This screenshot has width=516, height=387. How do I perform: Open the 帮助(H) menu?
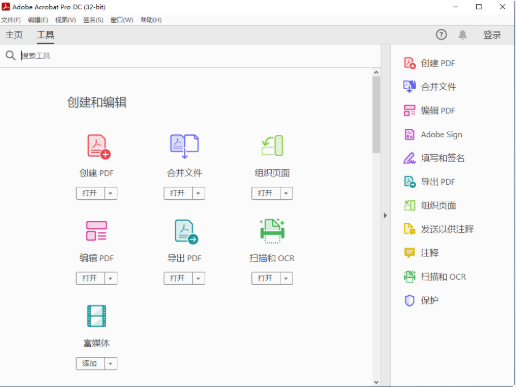pyautogui.click(x=151, y=20)
